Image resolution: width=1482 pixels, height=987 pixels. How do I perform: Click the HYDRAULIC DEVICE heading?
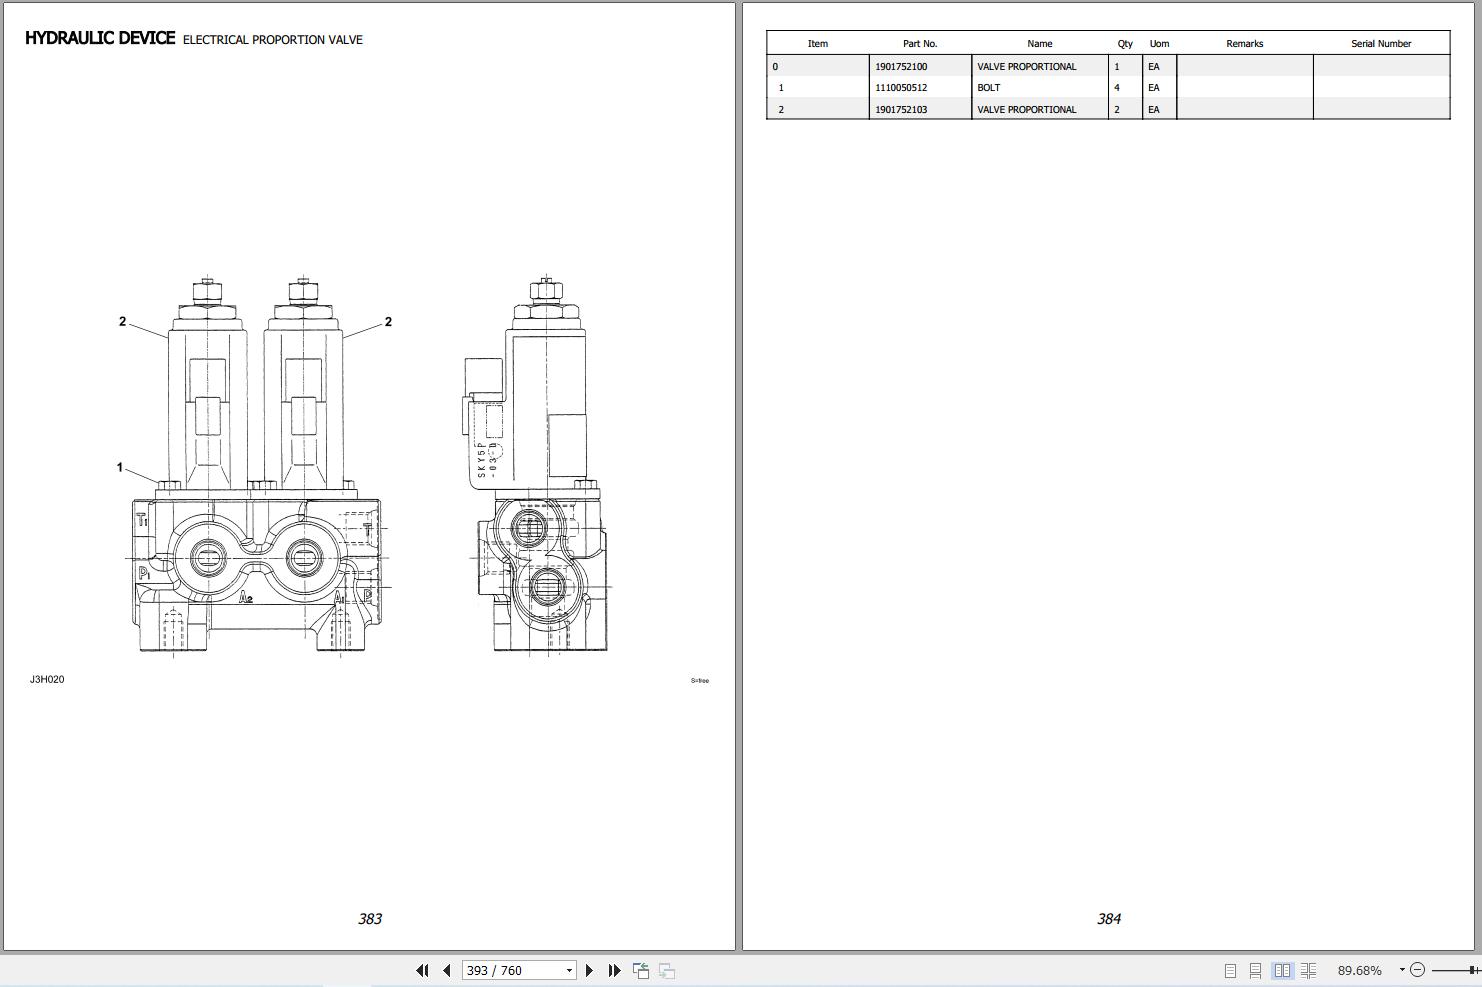(x=100, y=38)
